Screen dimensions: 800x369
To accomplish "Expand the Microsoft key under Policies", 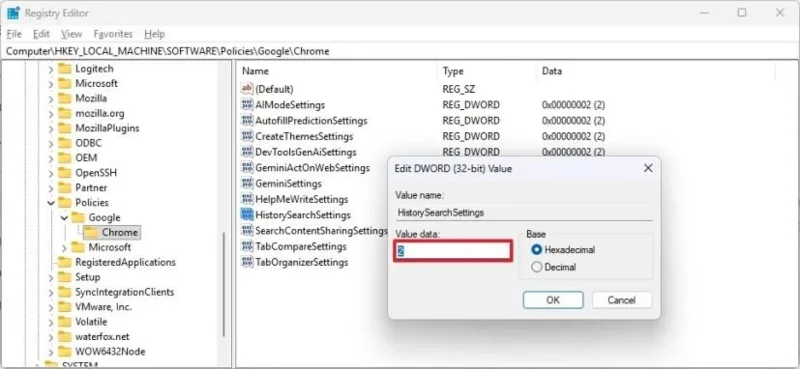I will [64, 248].
